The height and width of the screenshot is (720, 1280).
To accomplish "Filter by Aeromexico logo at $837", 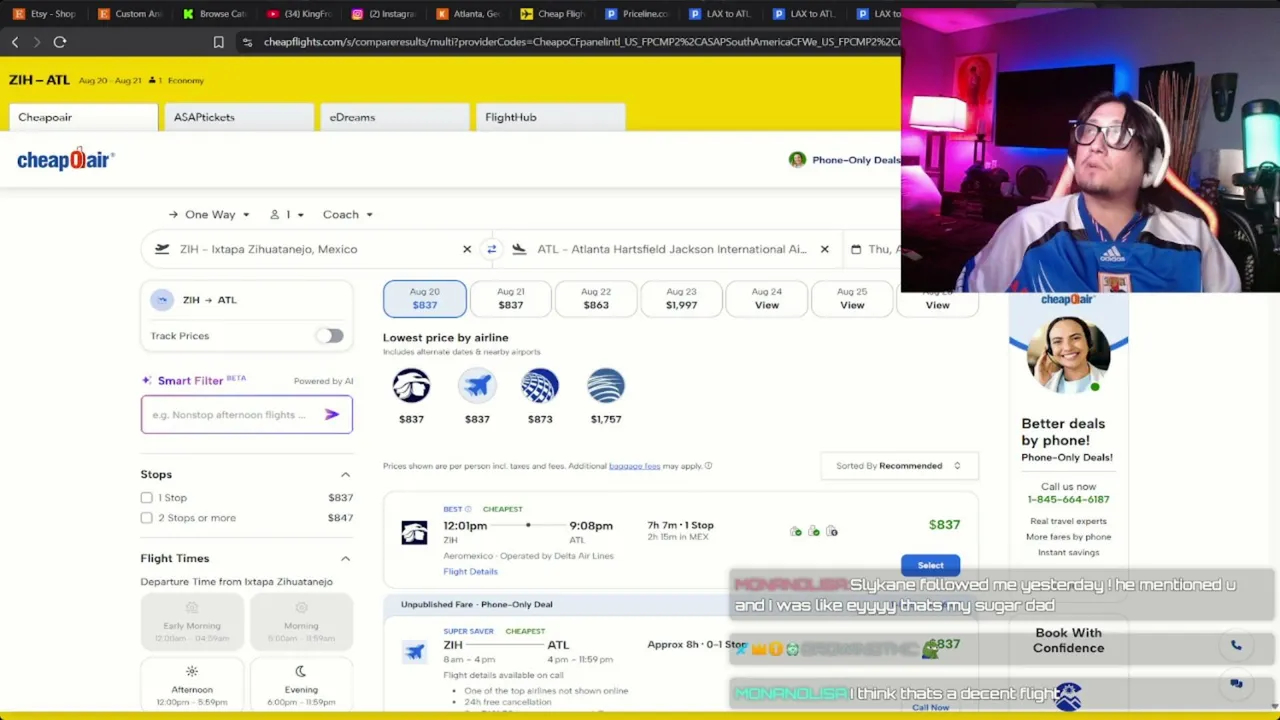I will pyautogui.click(x=411, y=386).
